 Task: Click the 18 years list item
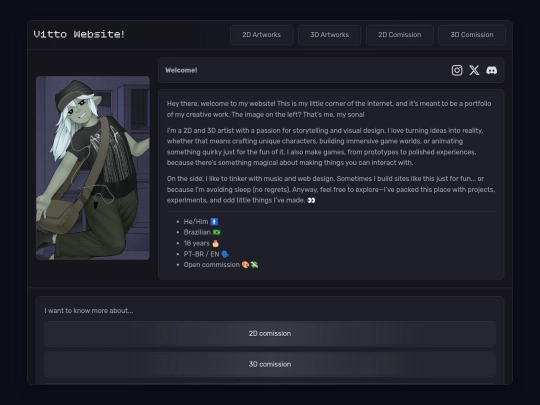click(x=201, y=243)
